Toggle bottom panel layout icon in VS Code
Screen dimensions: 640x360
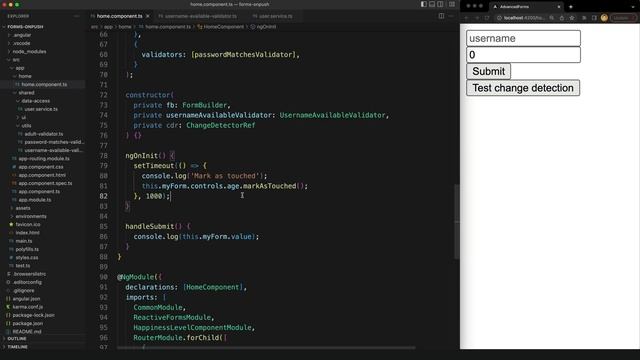click(x=432, y=4)
